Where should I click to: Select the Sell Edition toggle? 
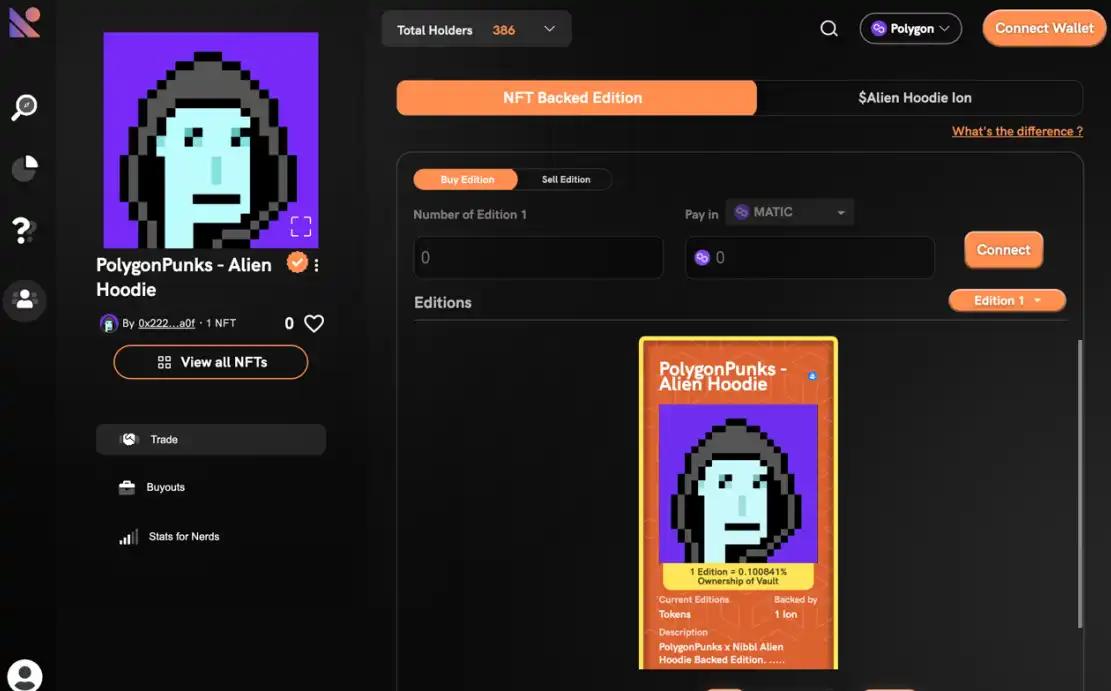(x=565, y=179)
